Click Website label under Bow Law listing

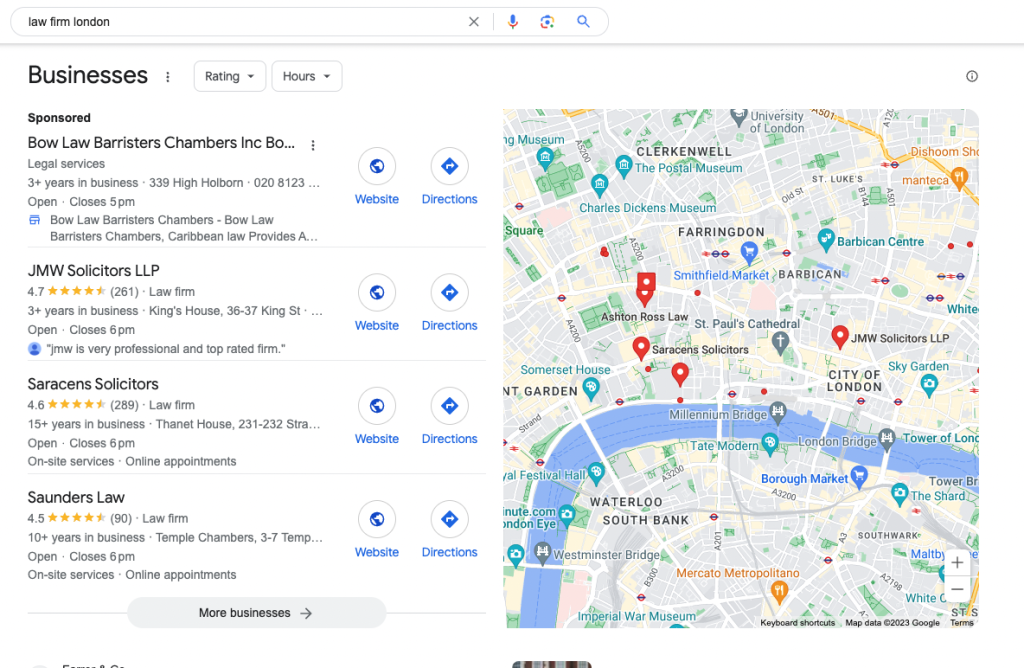click(x=377, y=199)
